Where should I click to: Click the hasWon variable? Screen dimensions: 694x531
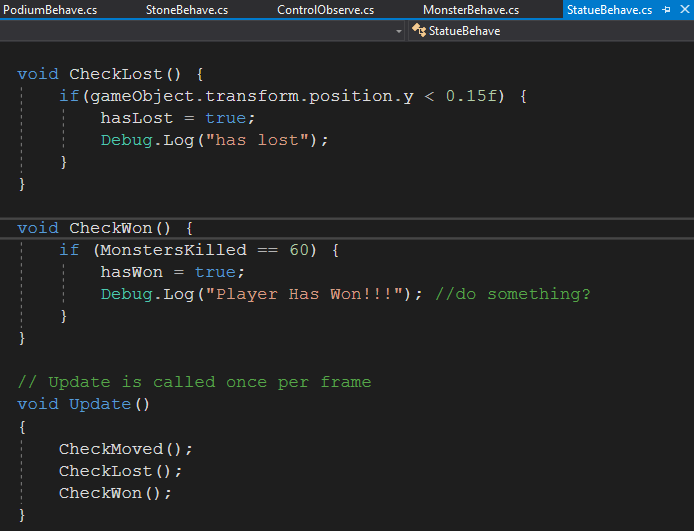coord(131,272)
